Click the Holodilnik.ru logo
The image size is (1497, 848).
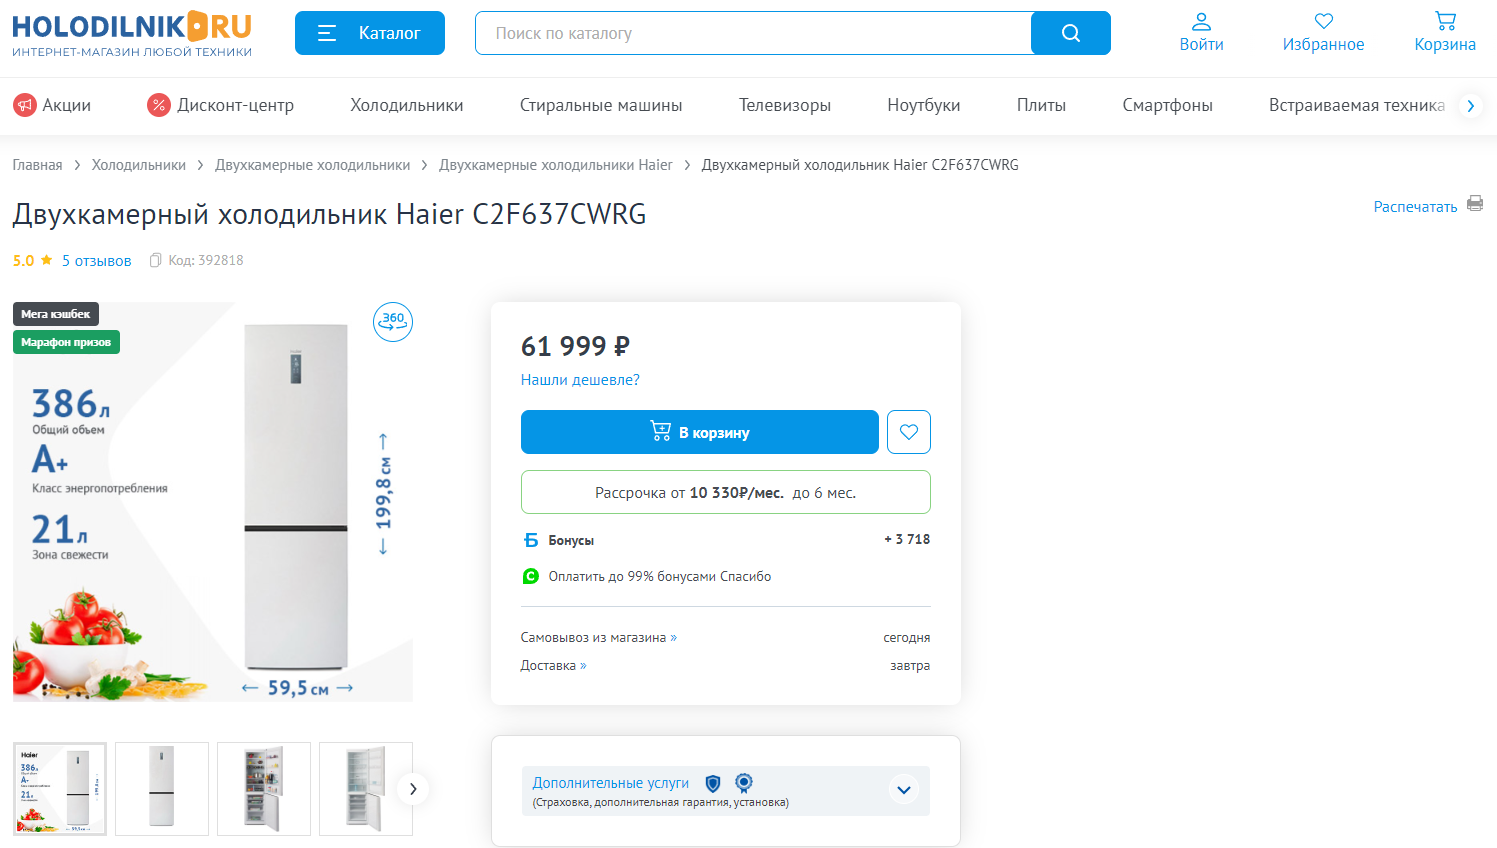pyautogui.click(x=132, y=35)
